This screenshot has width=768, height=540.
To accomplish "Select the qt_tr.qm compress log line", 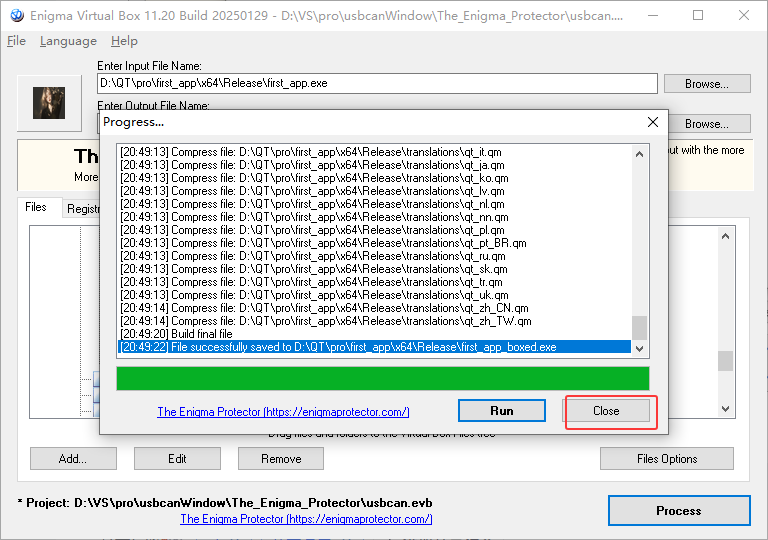I will 375,282.
